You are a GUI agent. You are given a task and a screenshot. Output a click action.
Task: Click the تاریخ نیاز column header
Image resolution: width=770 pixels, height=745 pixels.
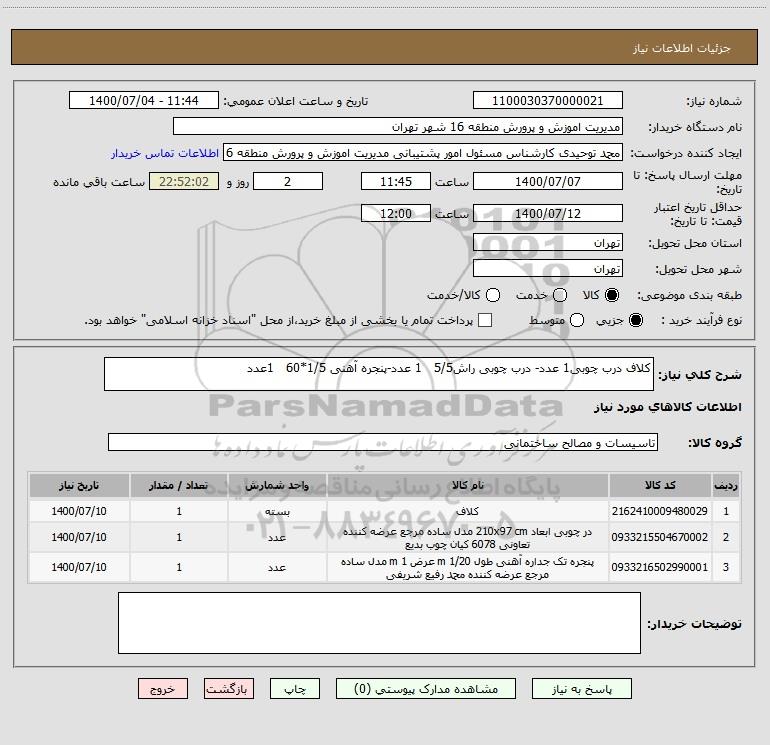(79, 485)
